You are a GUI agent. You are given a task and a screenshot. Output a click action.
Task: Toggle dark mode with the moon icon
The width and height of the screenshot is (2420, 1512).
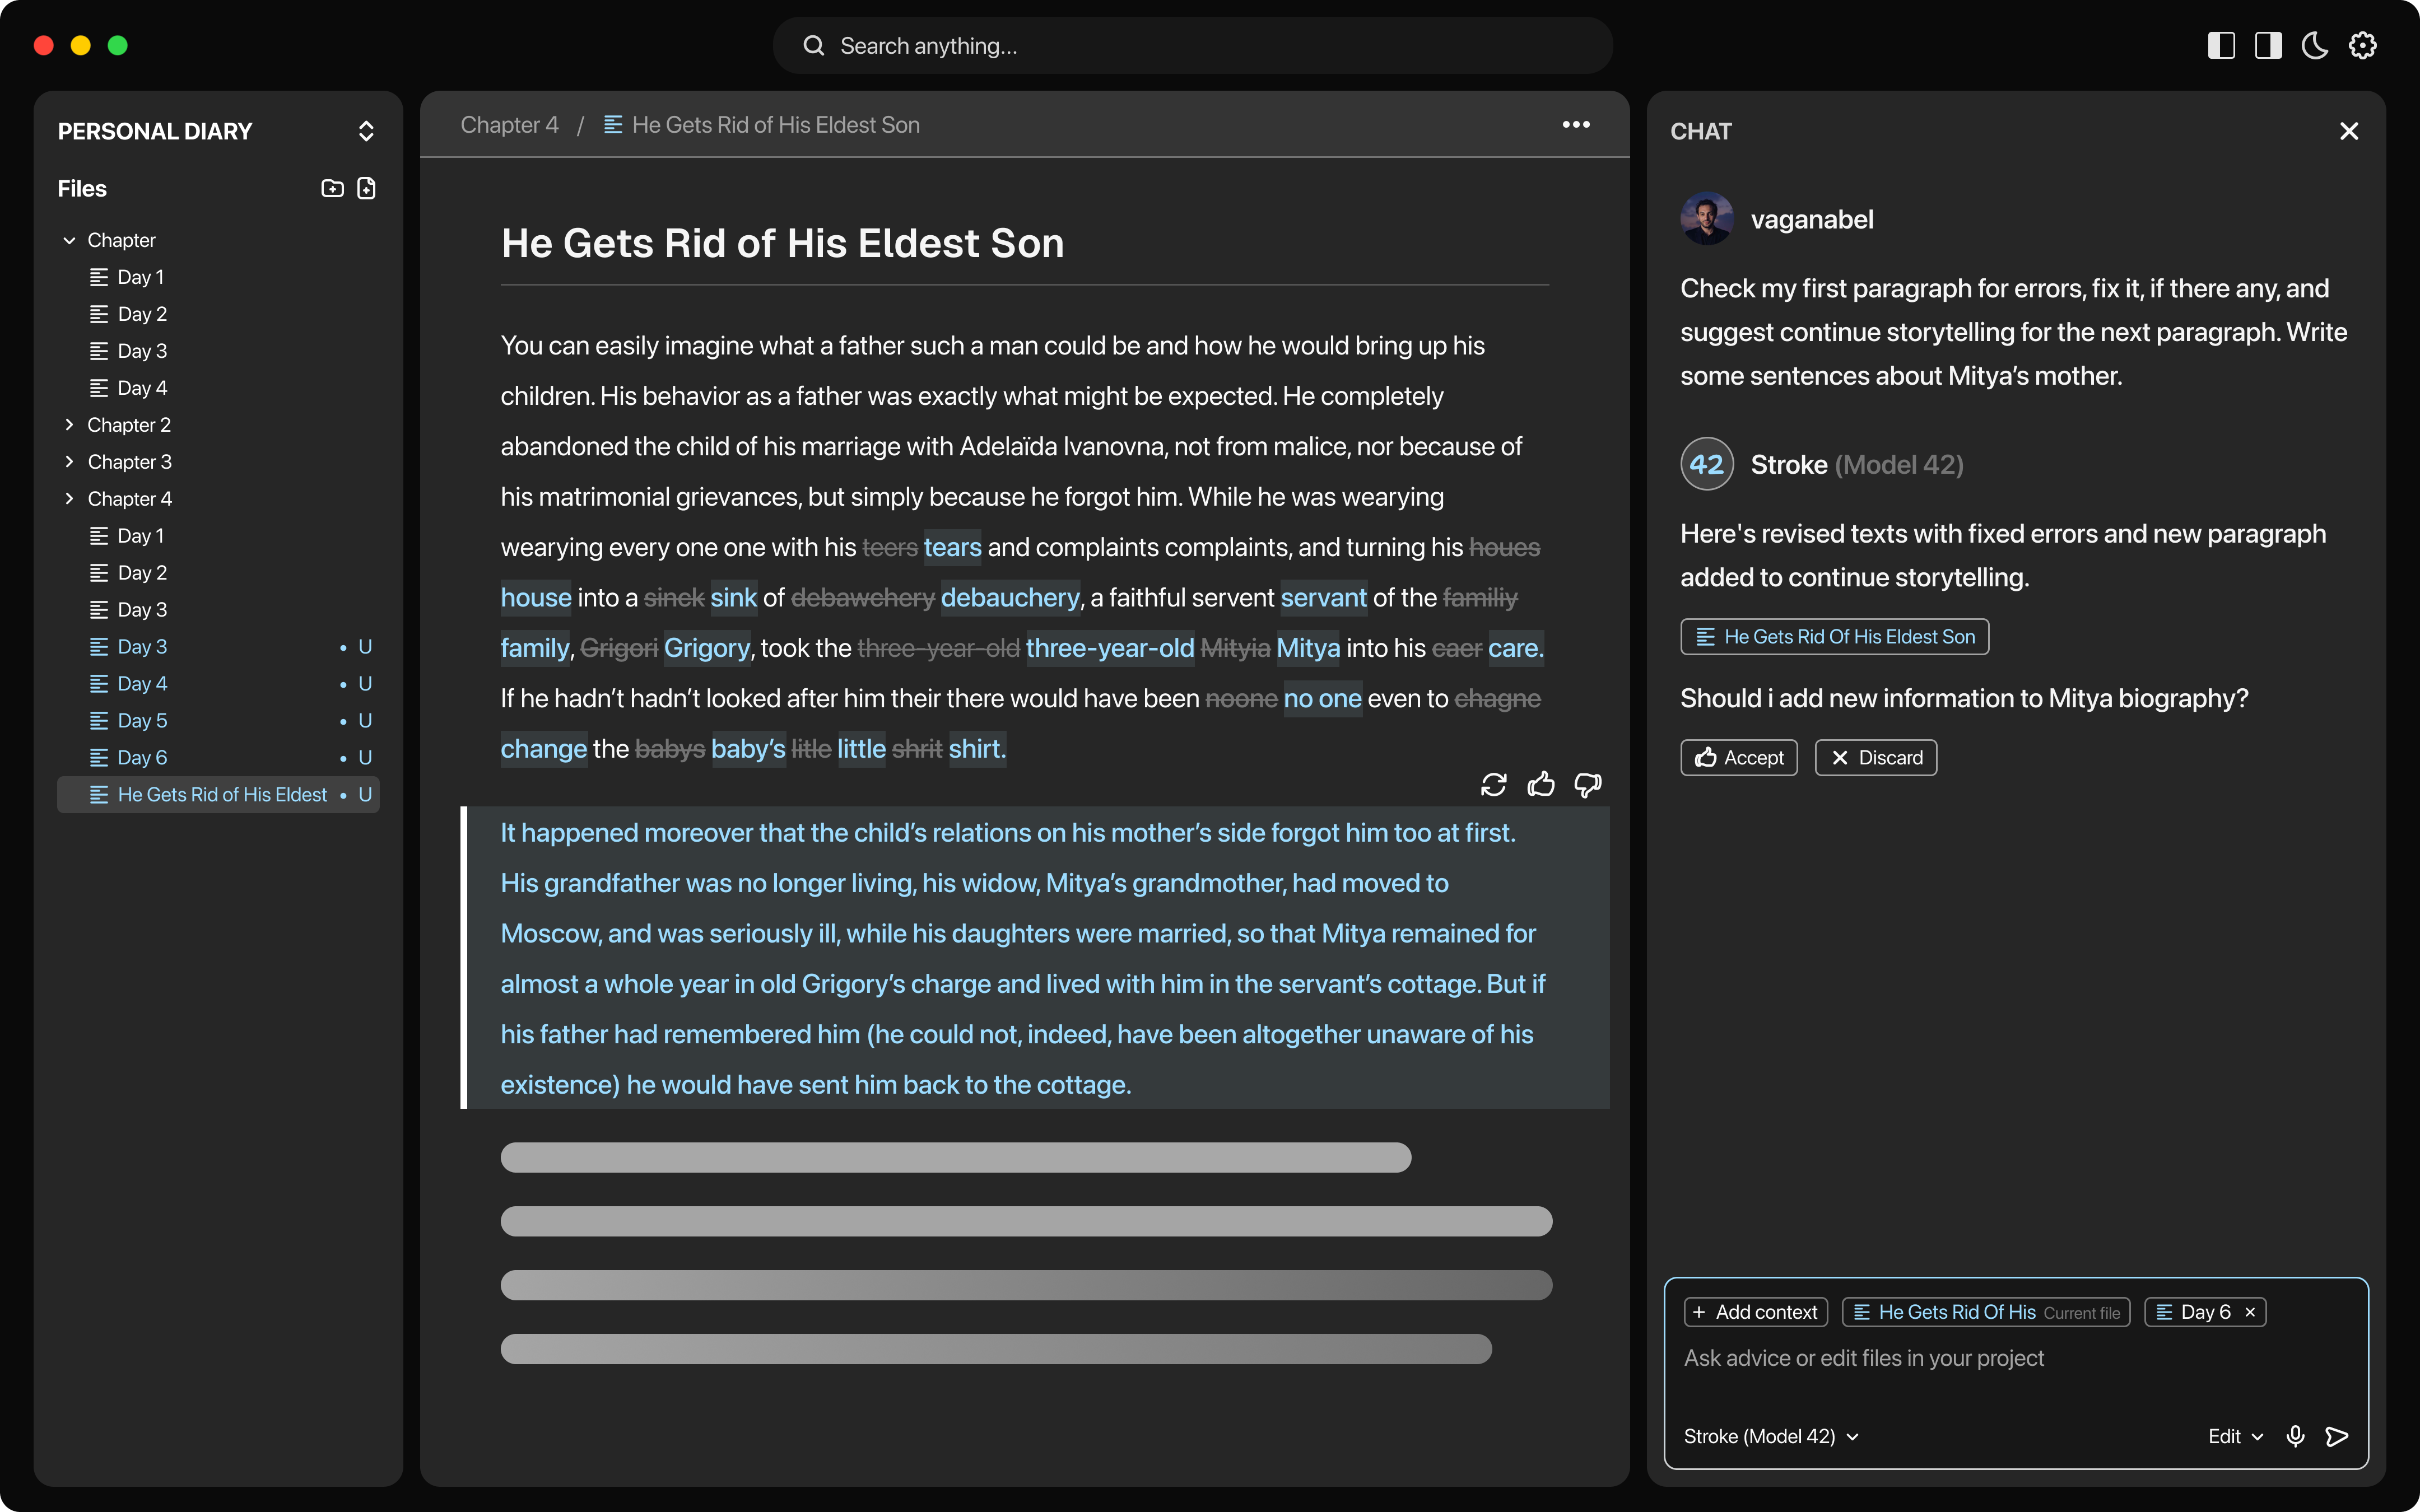point(2315,45)
